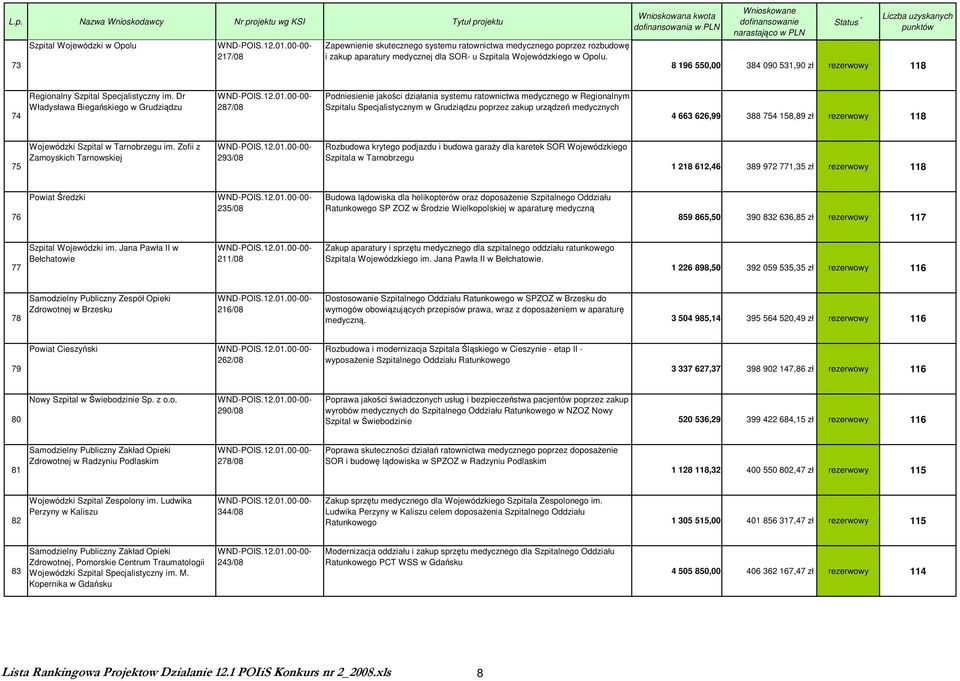Image resolution: width=960 pixels, height=681 pixels.
Task: Click the 'Liczba uzyskanych punktów' header
Action: [917, 21]
